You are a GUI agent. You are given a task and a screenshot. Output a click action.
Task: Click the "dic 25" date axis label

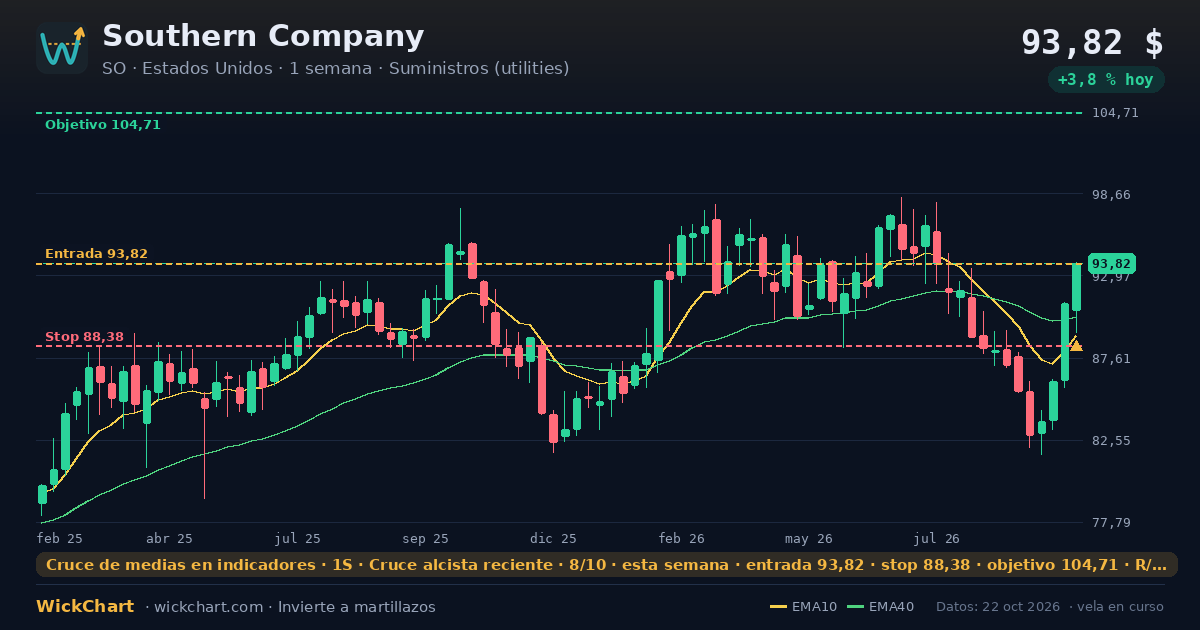click(x=554, y=538)
